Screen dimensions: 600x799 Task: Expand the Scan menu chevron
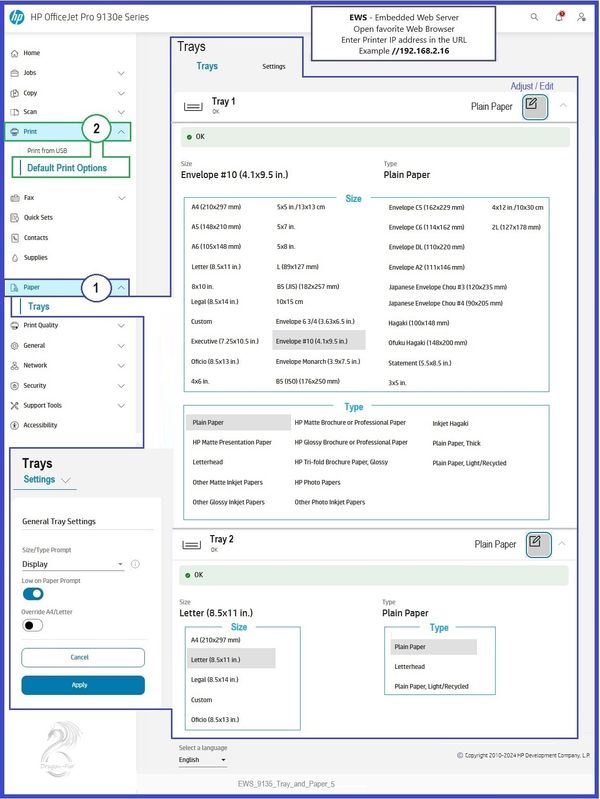[121, 113]
